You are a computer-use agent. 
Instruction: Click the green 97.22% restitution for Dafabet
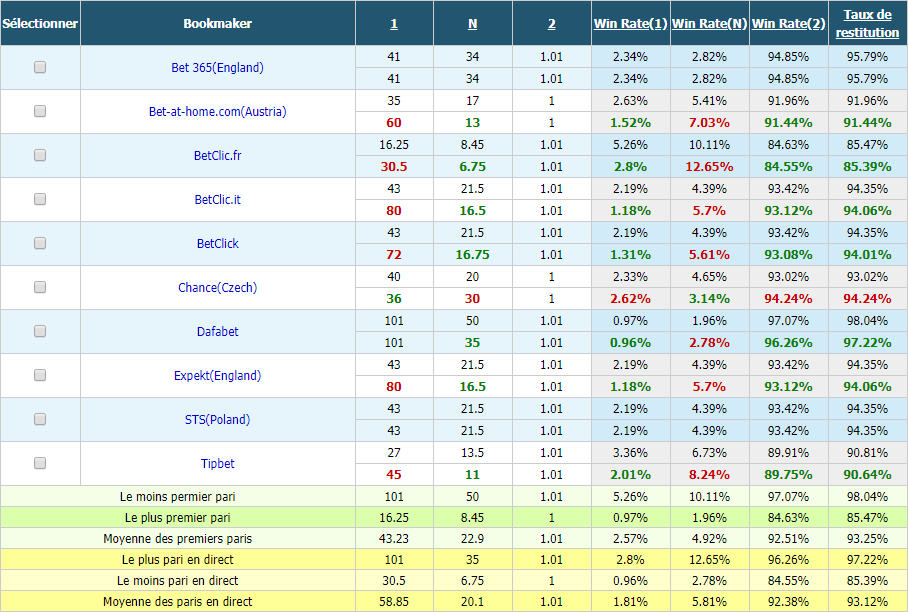(867, 343)
